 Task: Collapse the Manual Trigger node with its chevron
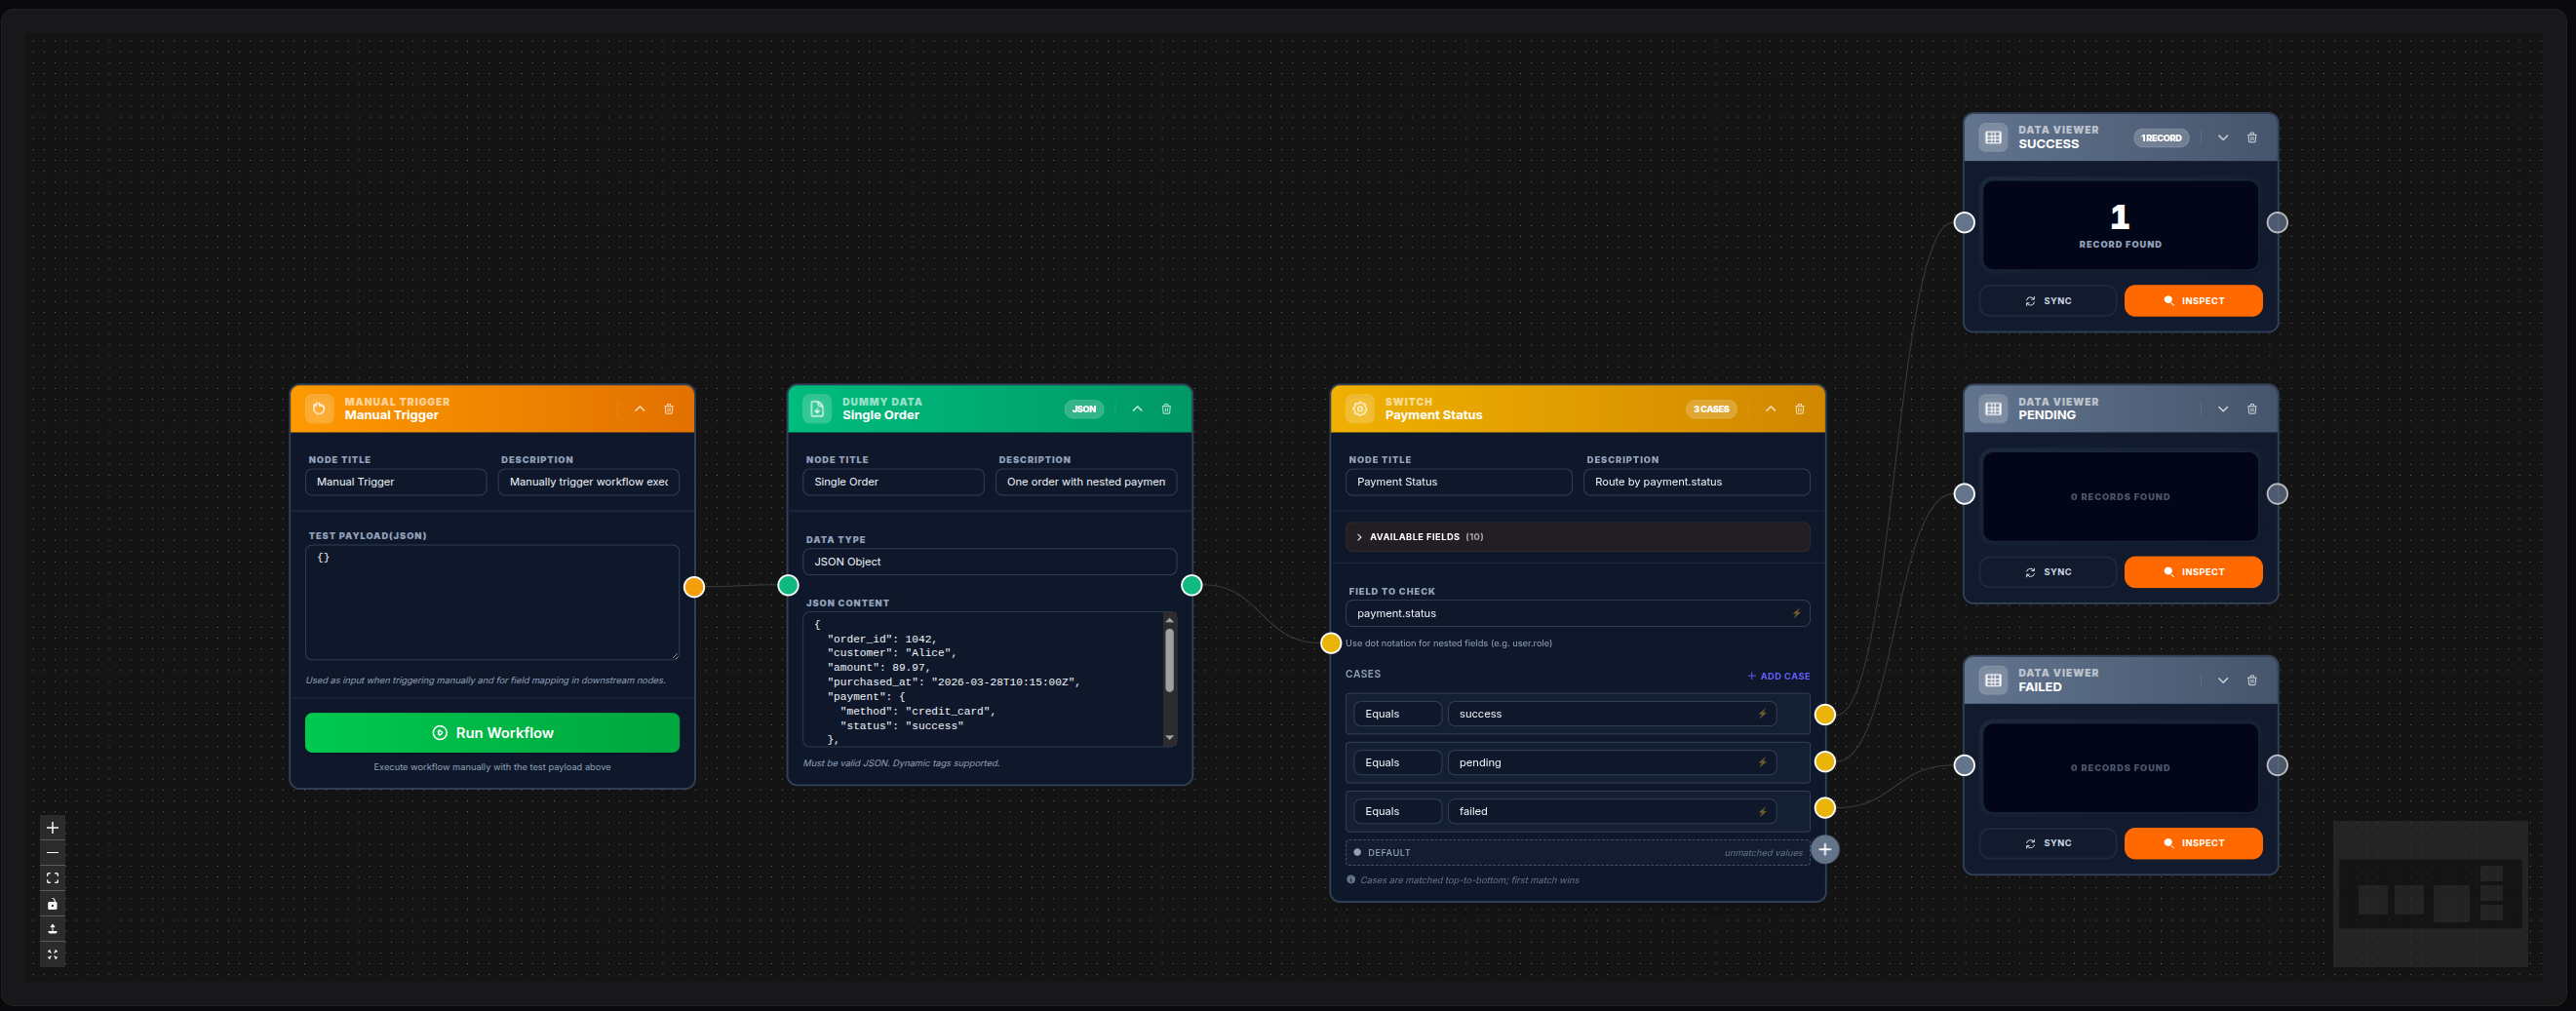point(639,409)
